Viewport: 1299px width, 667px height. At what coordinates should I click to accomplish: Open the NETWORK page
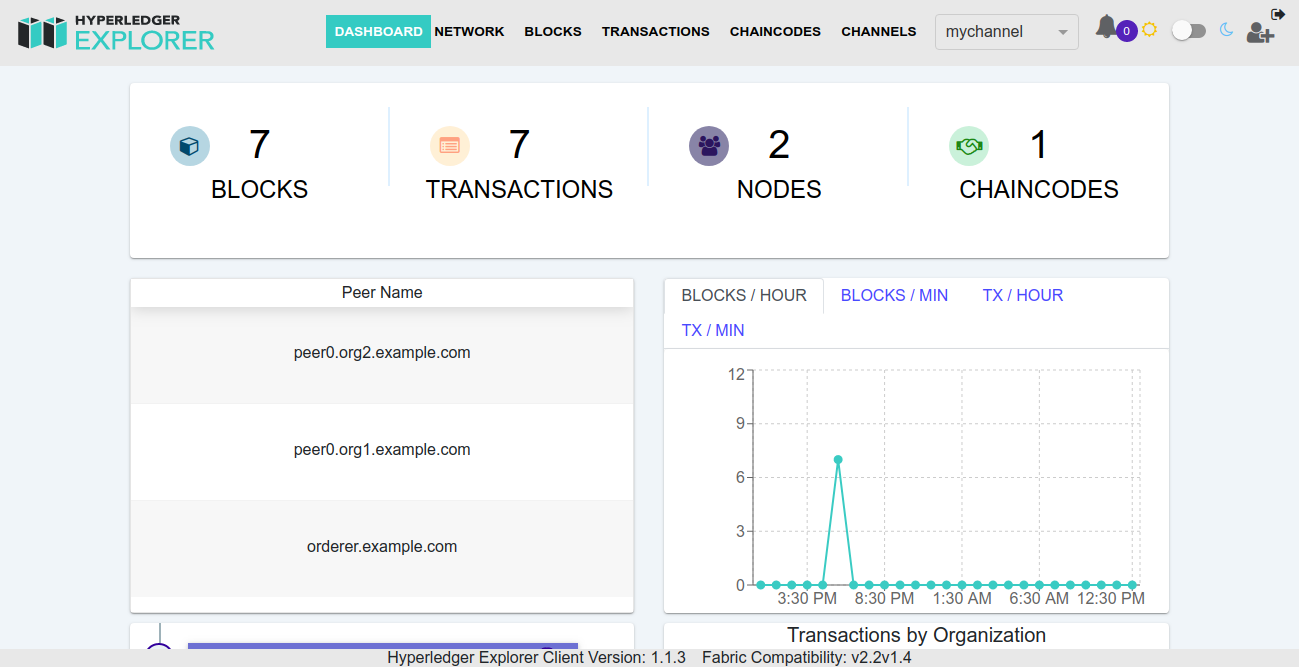[469, 31]
